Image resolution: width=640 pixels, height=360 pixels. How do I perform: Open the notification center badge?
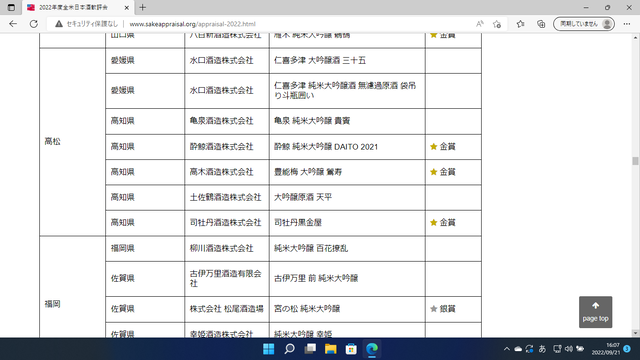627,349
